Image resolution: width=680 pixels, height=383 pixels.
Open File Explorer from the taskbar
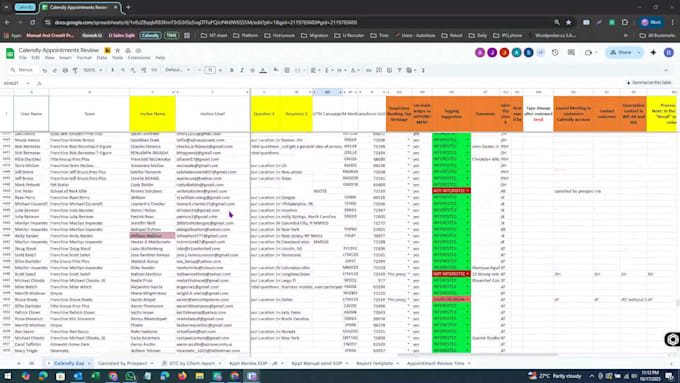coord(199,376)
